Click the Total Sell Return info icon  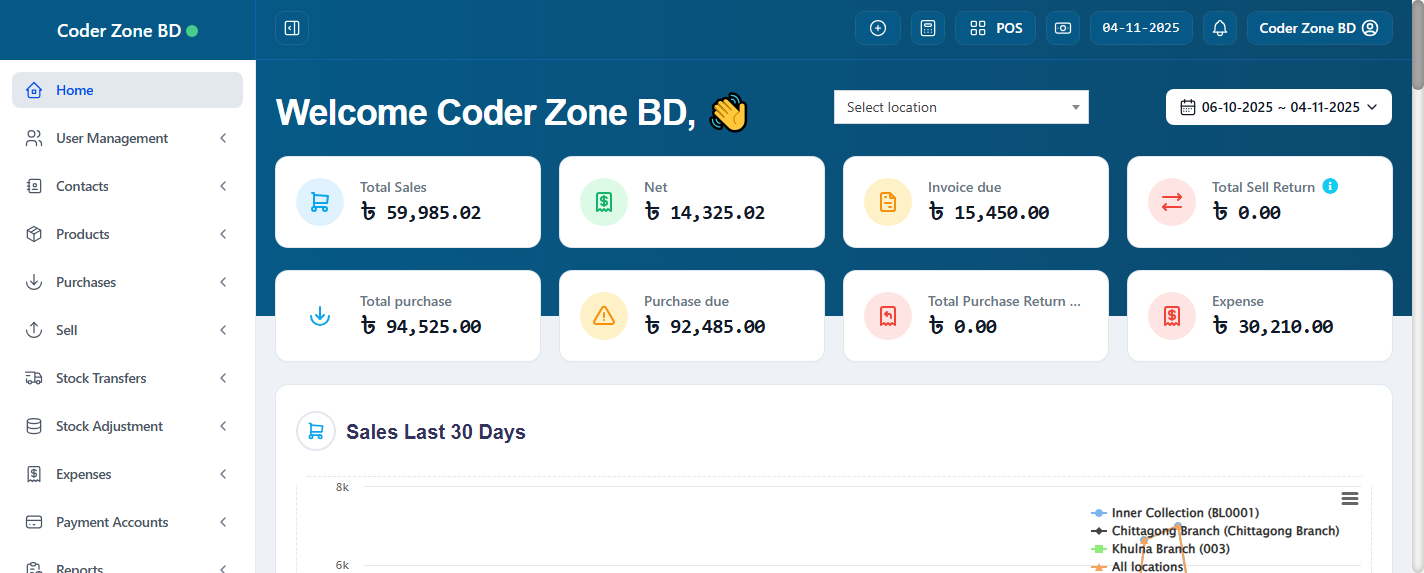pos(1330,186)
